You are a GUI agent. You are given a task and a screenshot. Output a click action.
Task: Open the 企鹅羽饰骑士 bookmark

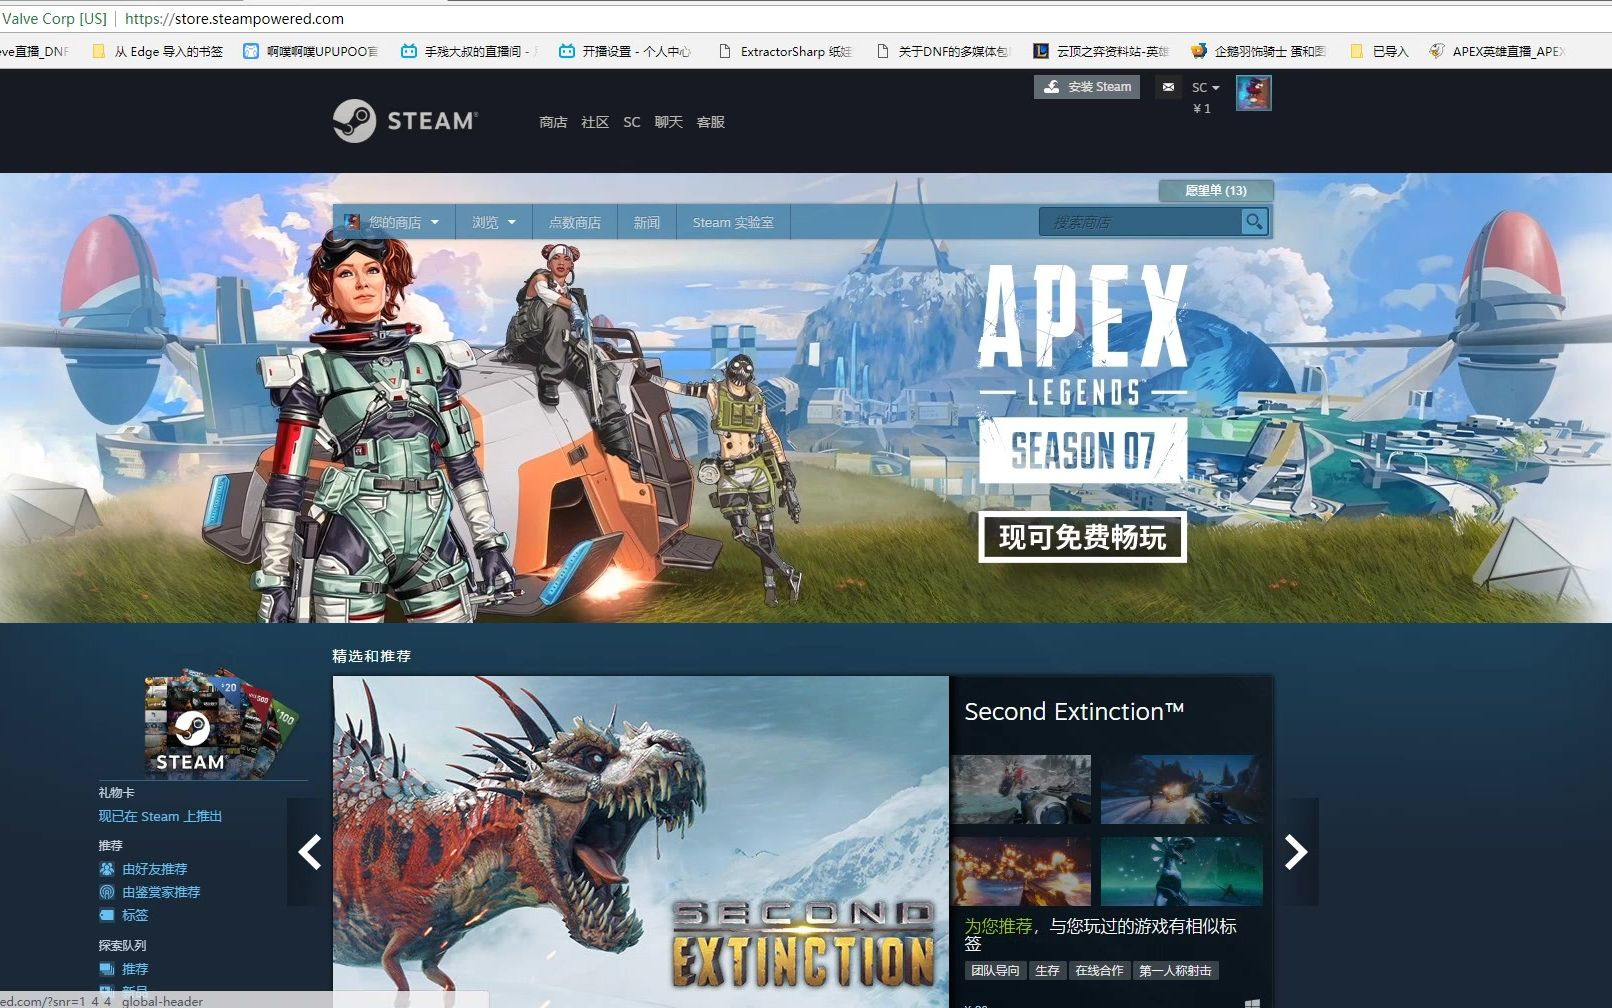(x=1258, y=51)
